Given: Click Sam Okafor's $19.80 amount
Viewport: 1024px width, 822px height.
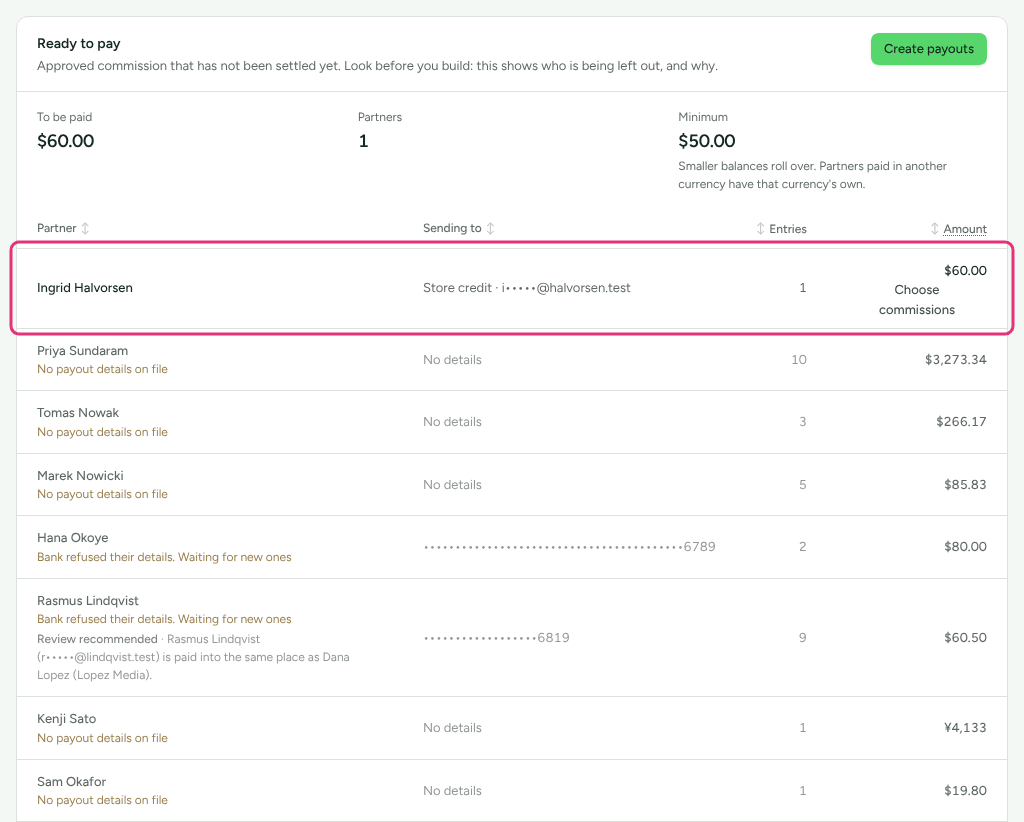Looking at the screenshot, I should (x=965, y=791).
